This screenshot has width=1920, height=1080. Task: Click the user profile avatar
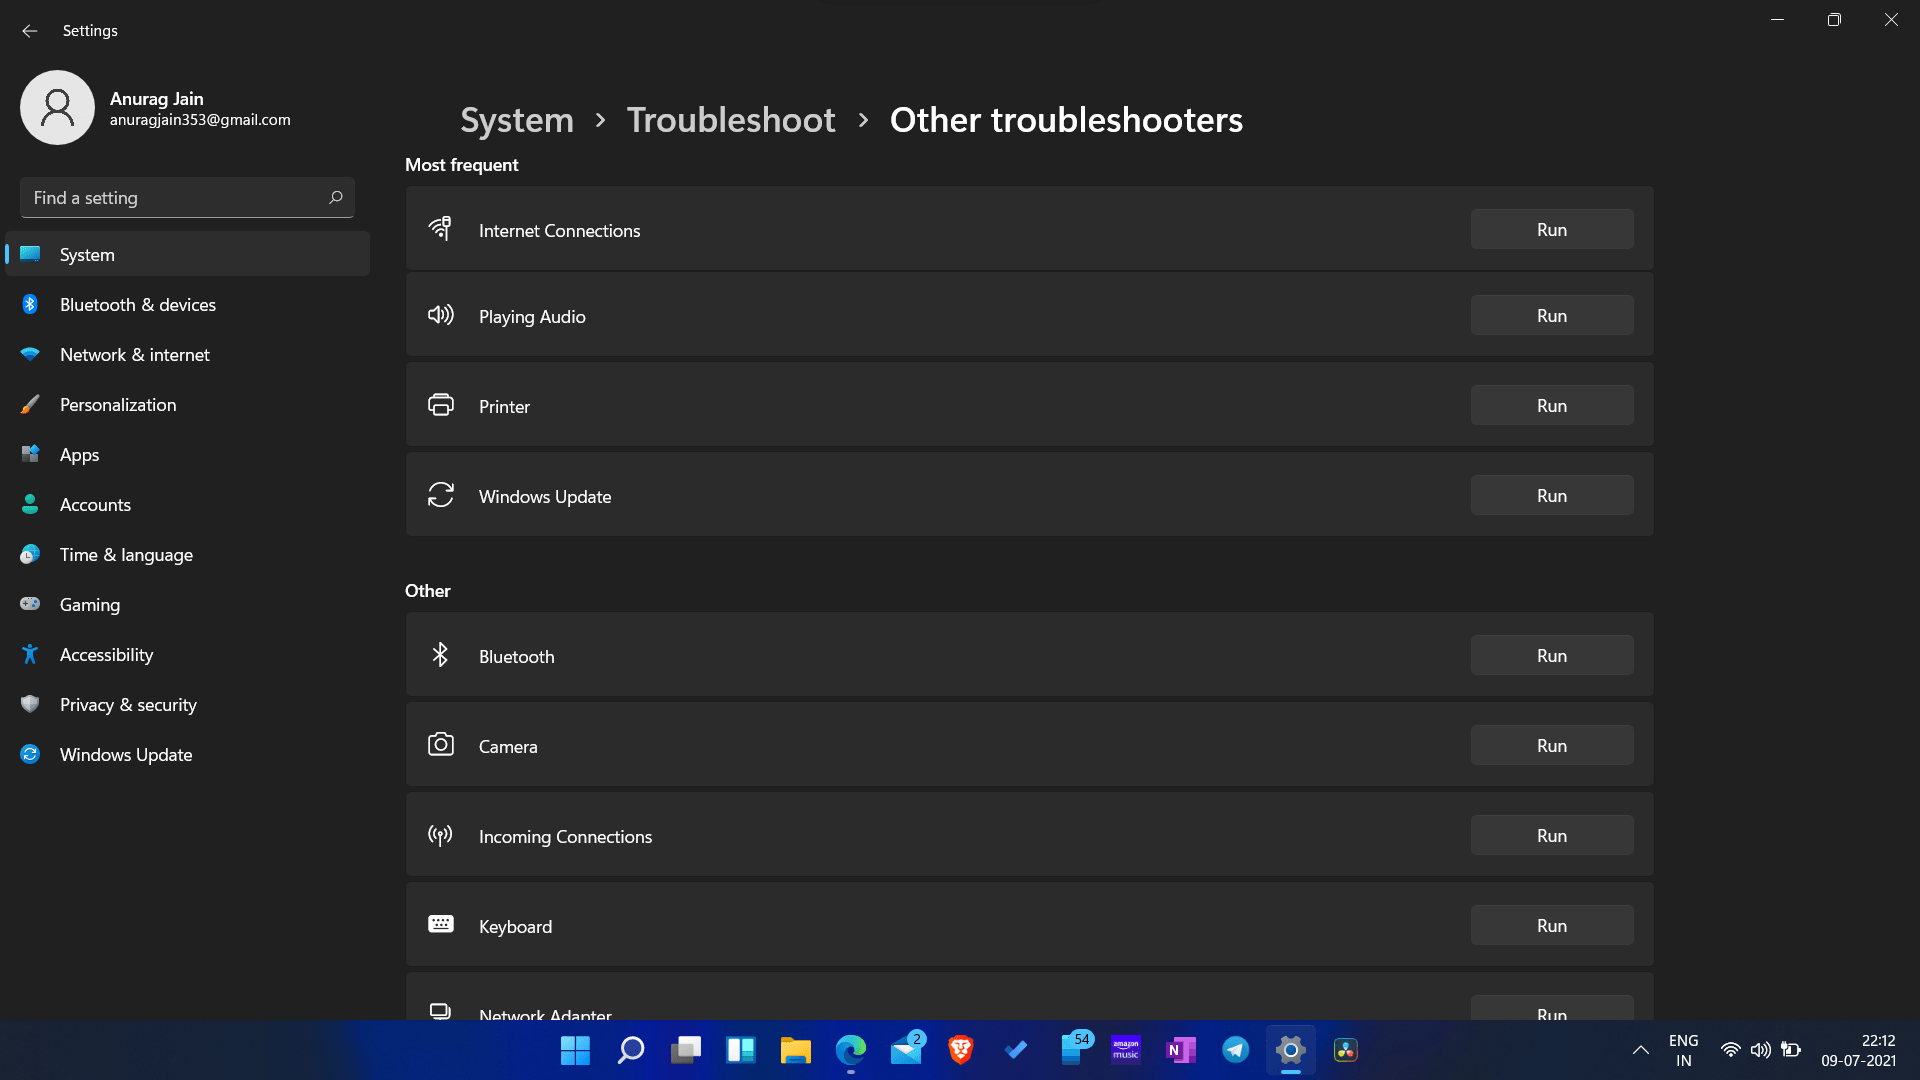pyautogui.click(x=57, y=108)
